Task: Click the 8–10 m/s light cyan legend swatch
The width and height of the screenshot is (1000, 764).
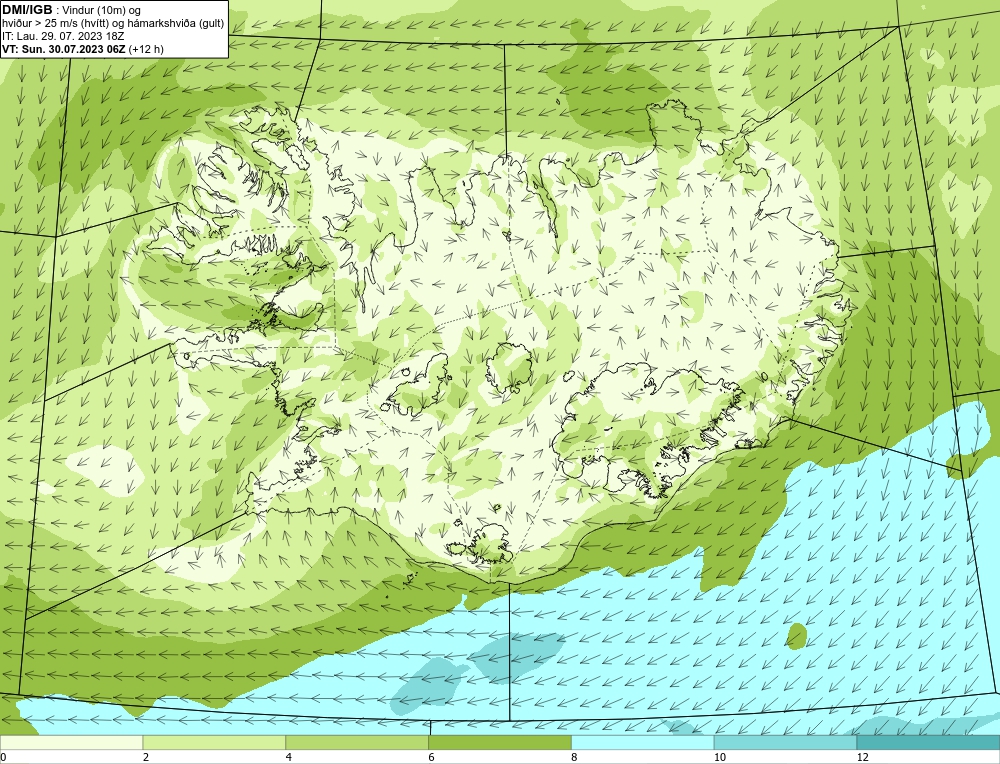Action: click(643, 743)
